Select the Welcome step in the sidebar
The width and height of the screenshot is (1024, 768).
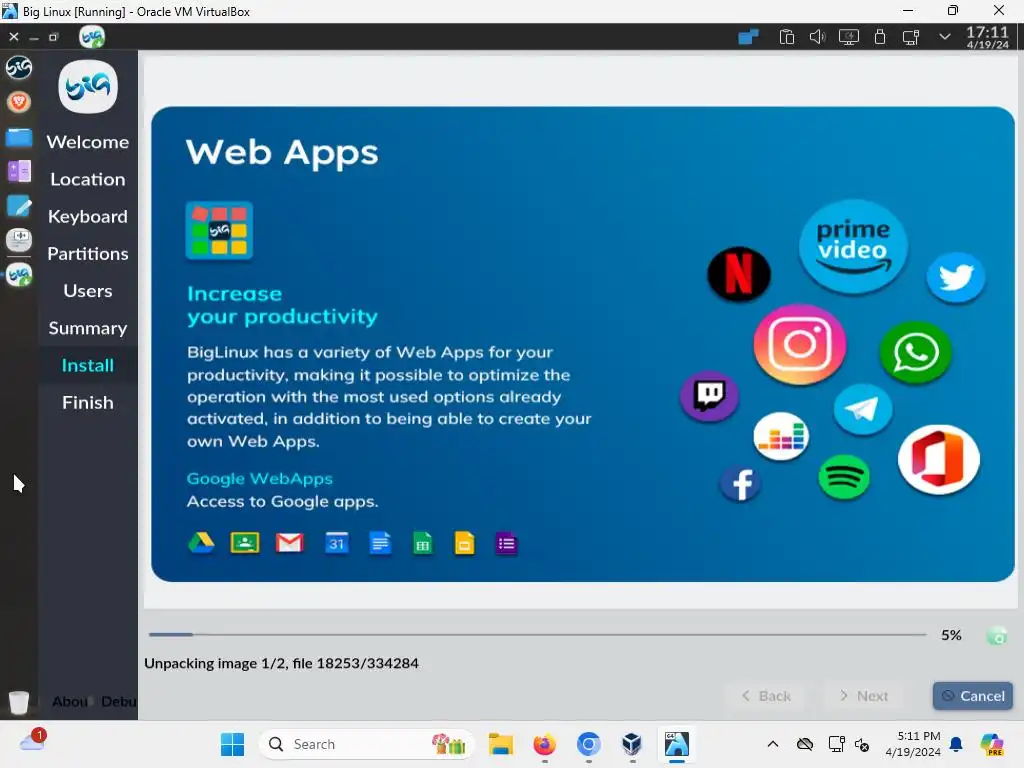(x=88, y=142)
